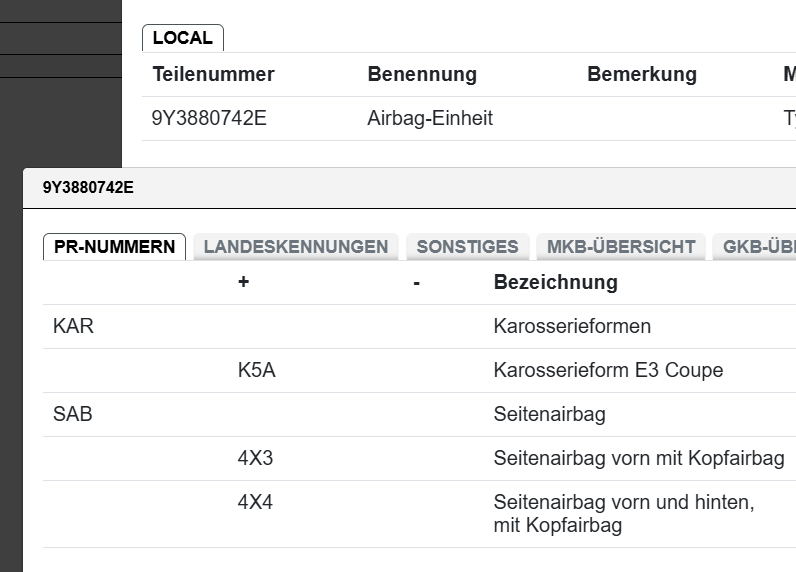Click the Bemerkung column header
796x572 pixels.
pyautogui.click(x=641, y=75)
